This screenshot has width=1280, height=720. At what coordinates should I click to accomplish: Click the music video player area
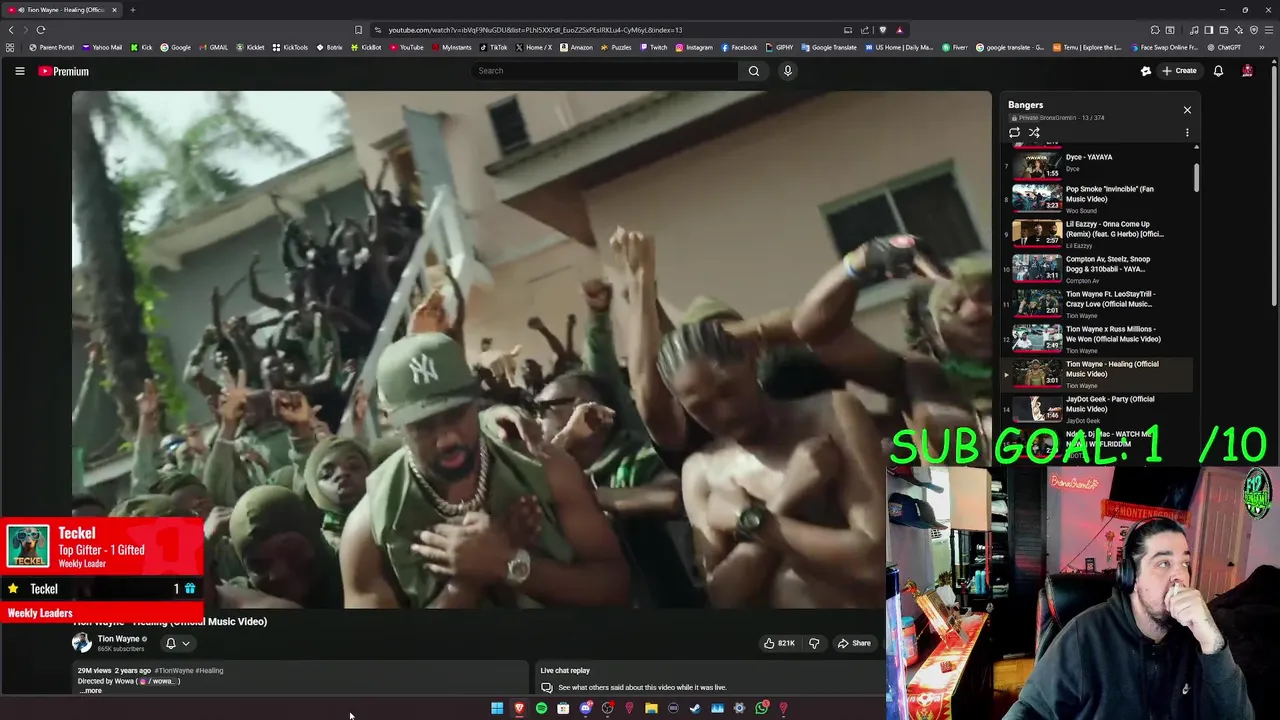click(531, 350)
